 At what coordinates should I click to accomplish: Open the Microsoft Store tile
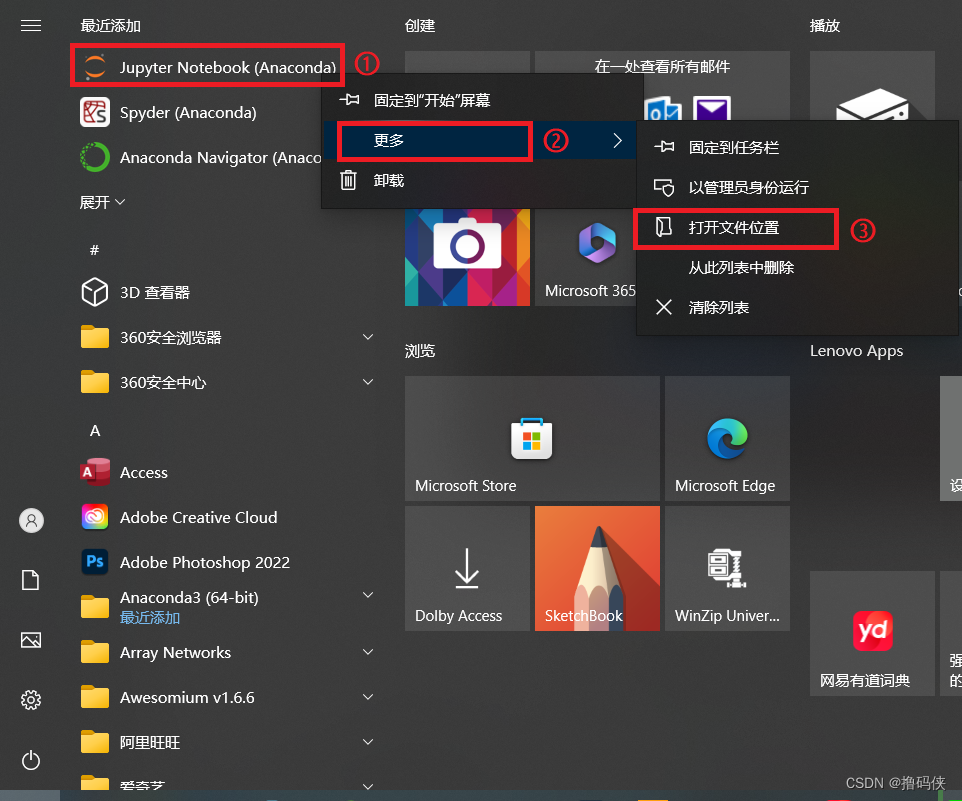[532, 439]
